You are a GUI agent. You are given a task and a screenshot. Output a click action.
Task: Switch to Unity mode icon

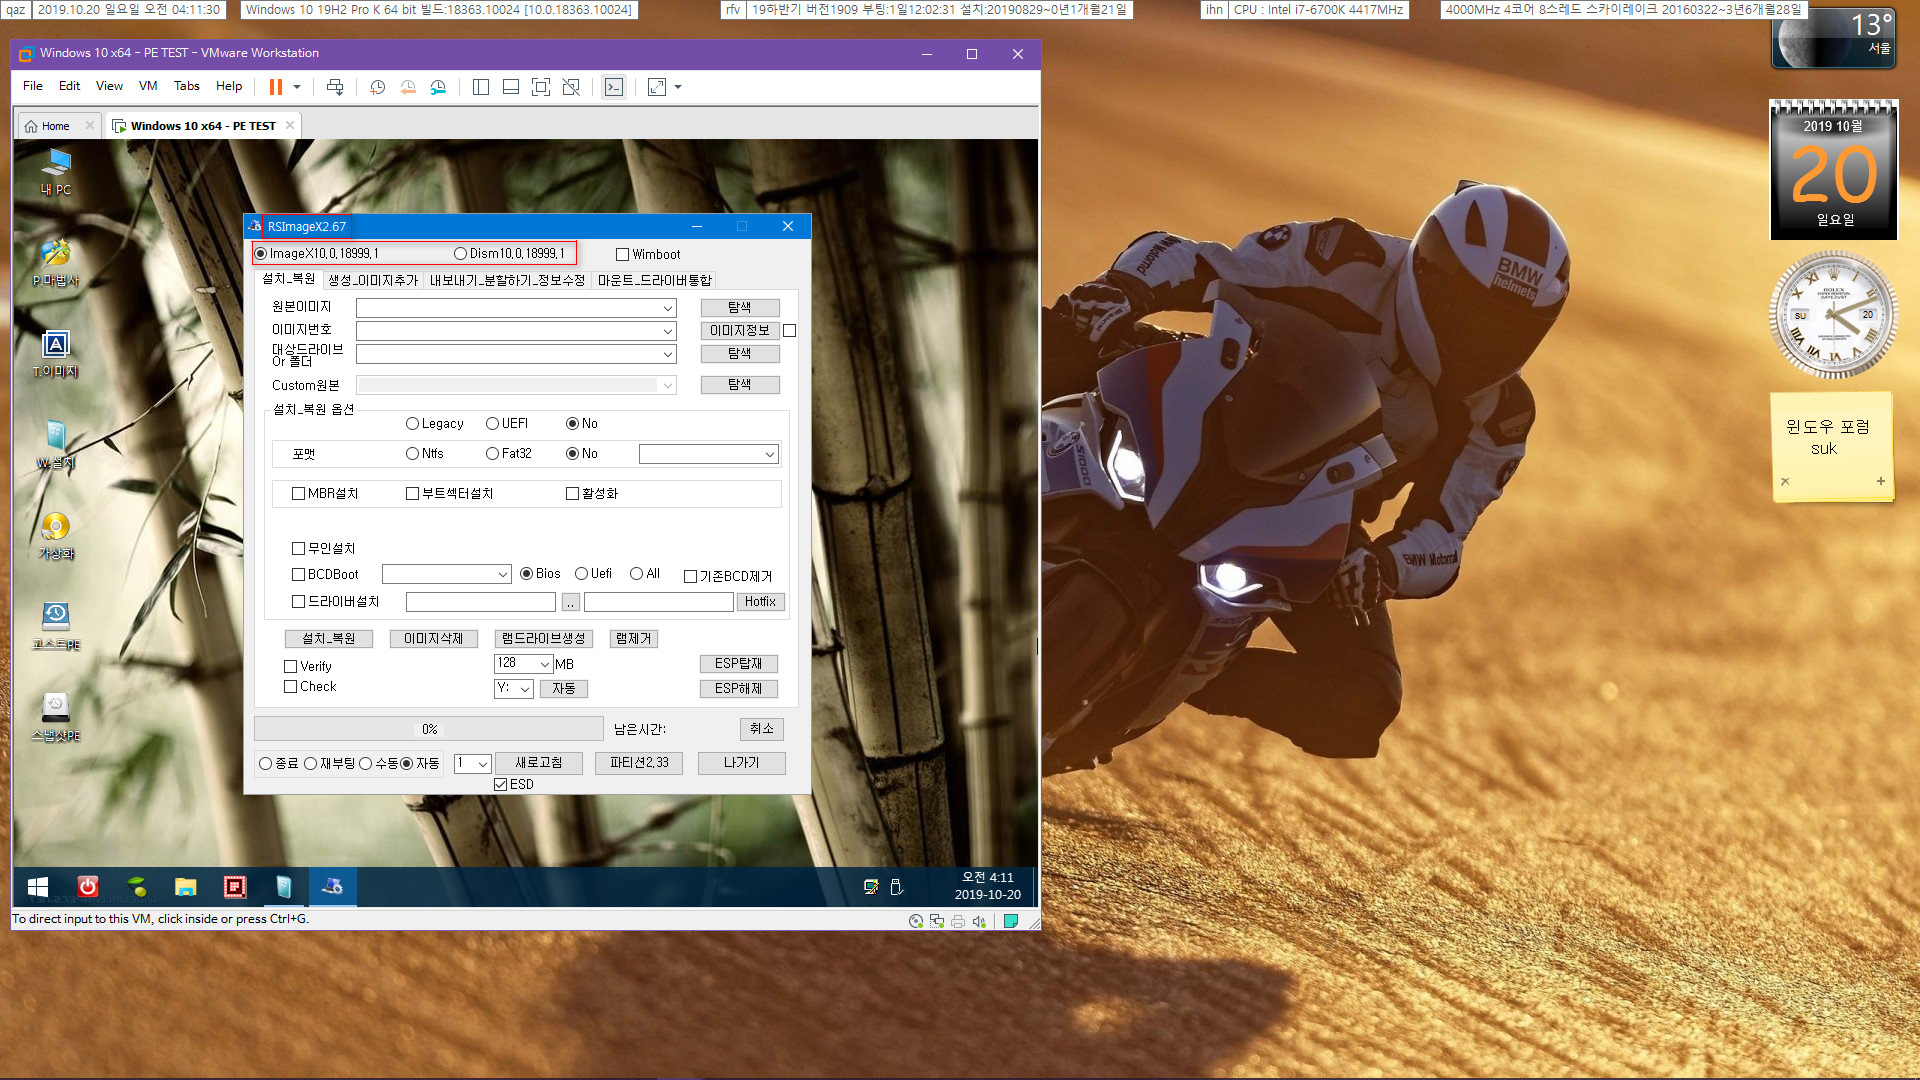571,87
